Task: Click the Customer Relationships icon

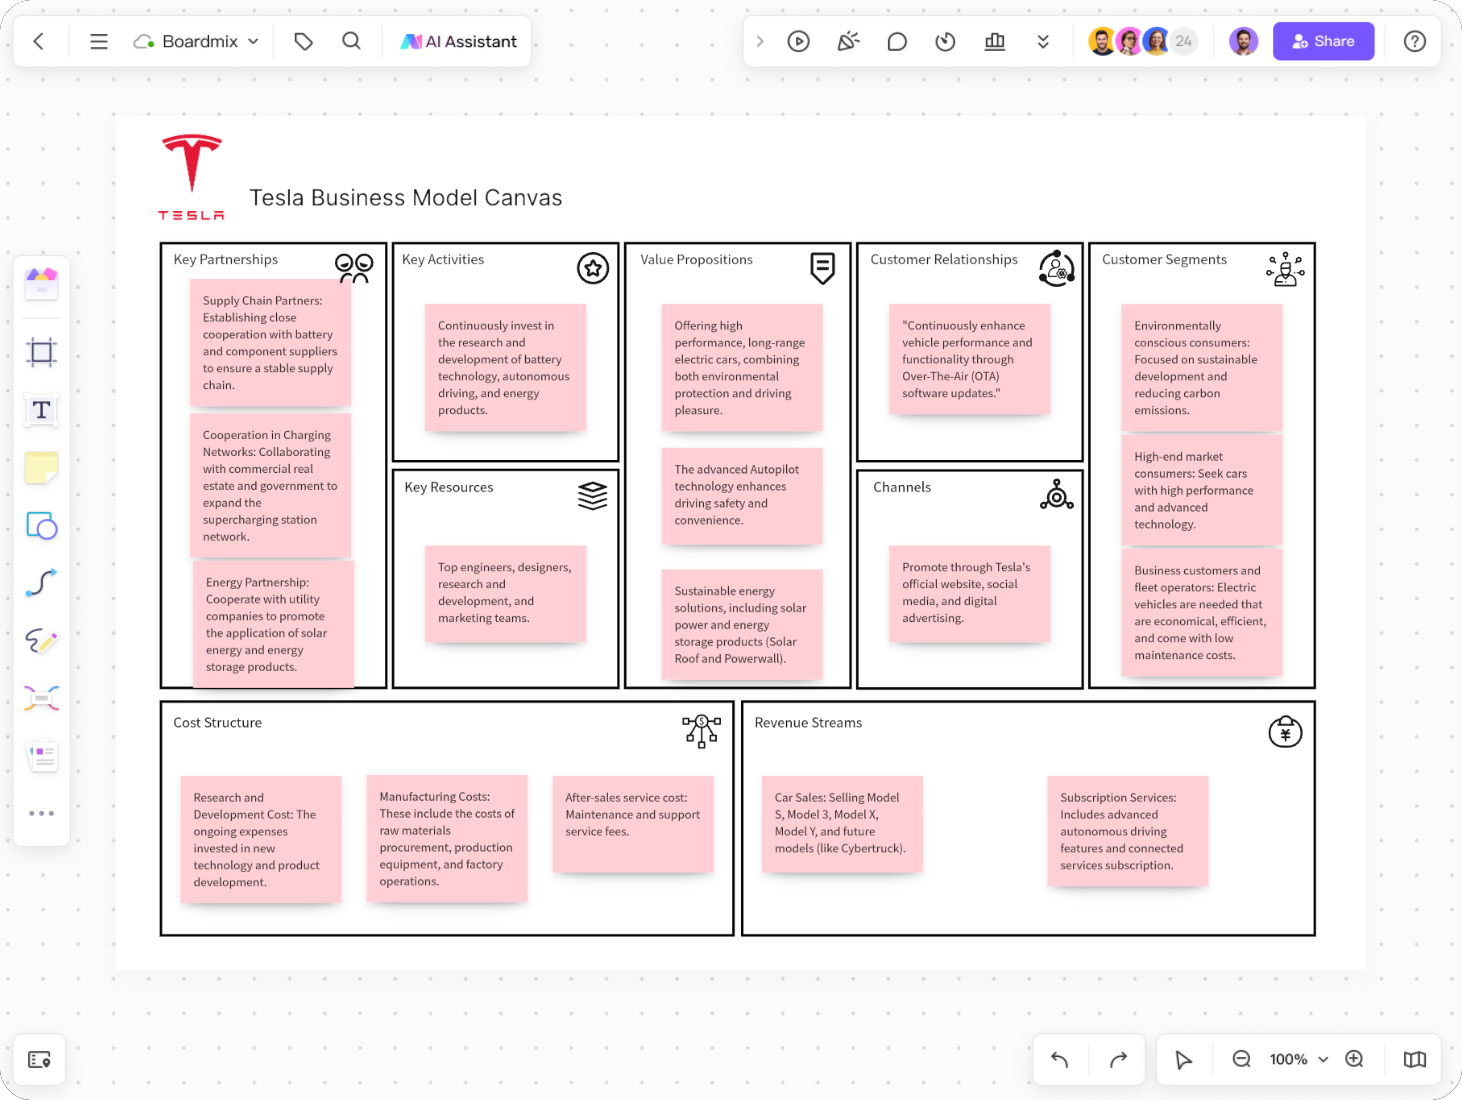Action: coord(1057,268)
